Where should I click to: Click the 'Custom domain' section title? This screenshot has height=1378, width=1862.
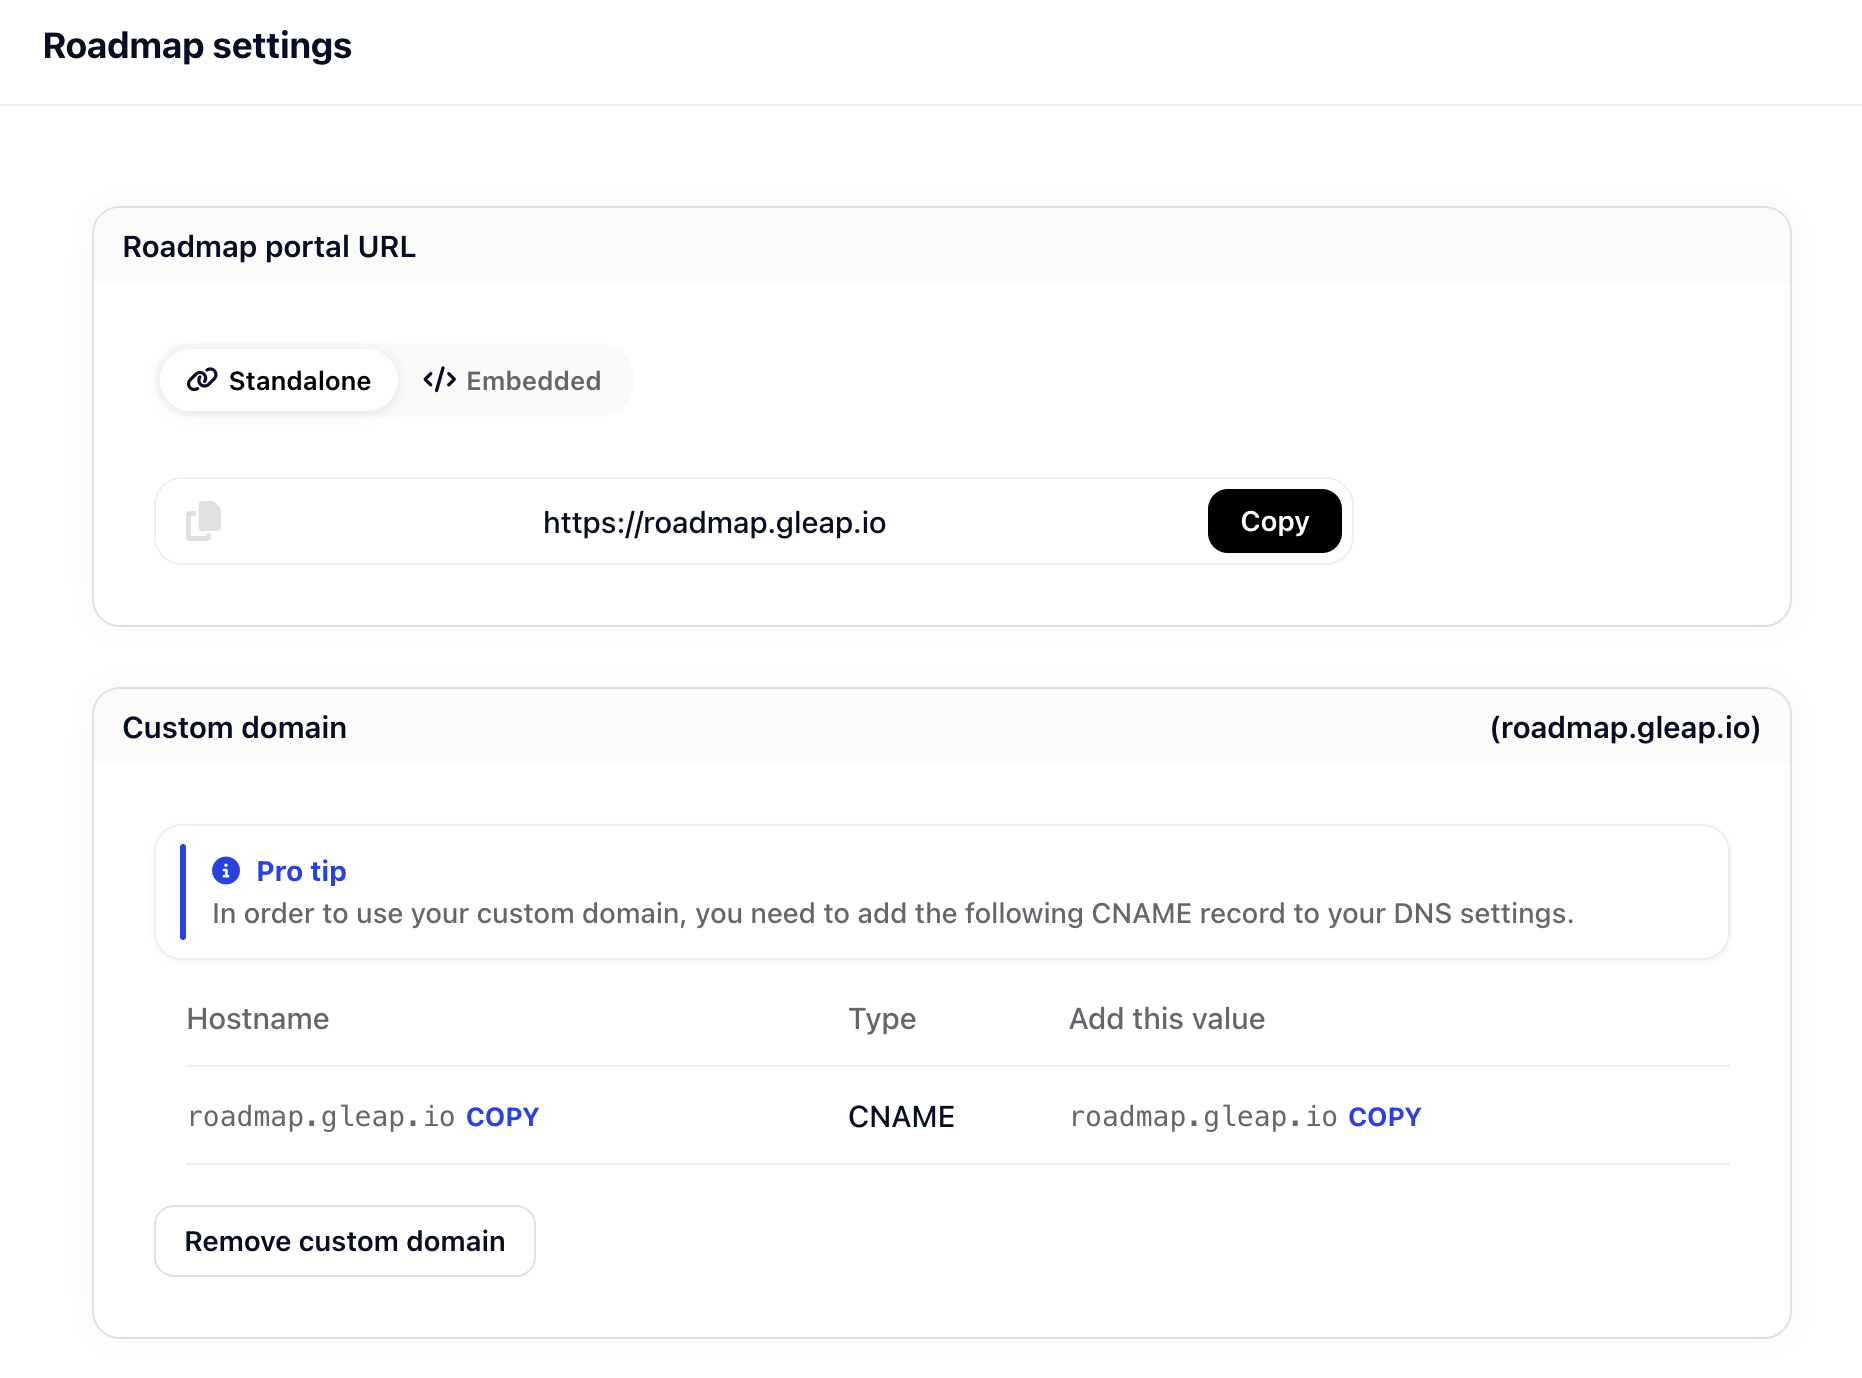click(234, 728)
